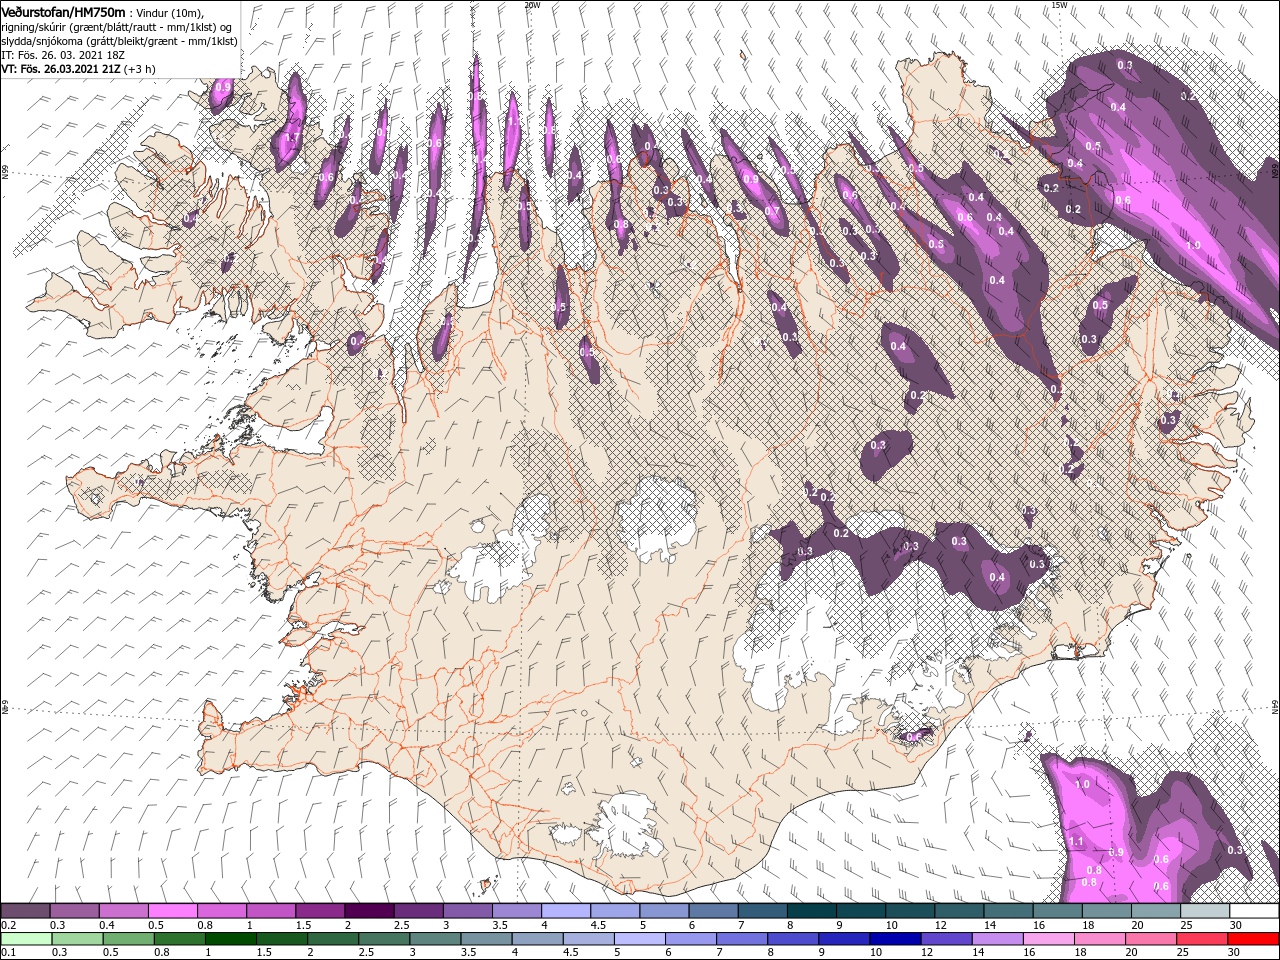Pick the darkest purple swatch at 2 in the upper legend
Image resolution: width=1280 pixels, height=960 pixels.
tap(368, 911)
